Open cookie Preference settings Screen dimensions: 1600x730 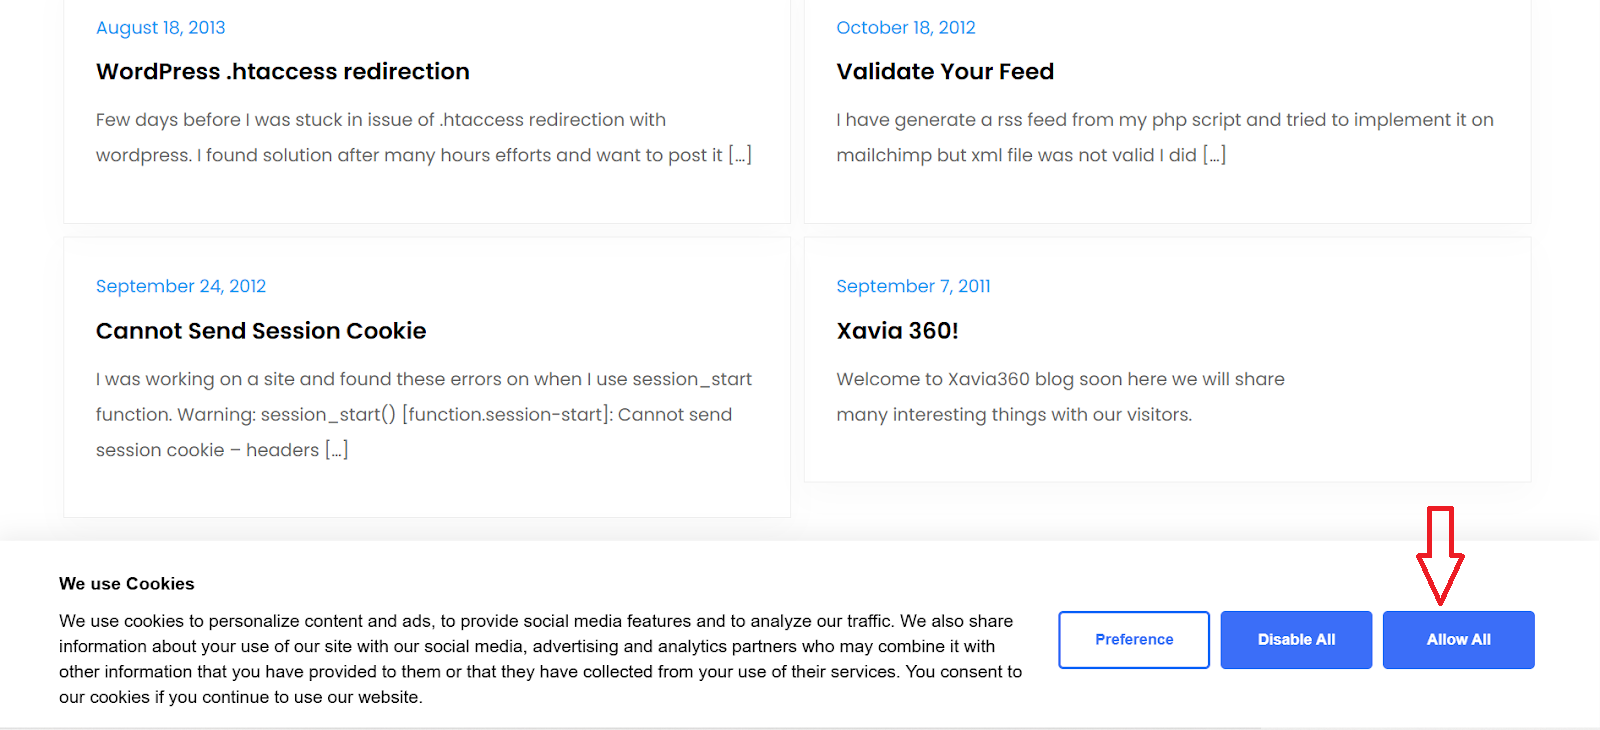(x=1134, y=640)
